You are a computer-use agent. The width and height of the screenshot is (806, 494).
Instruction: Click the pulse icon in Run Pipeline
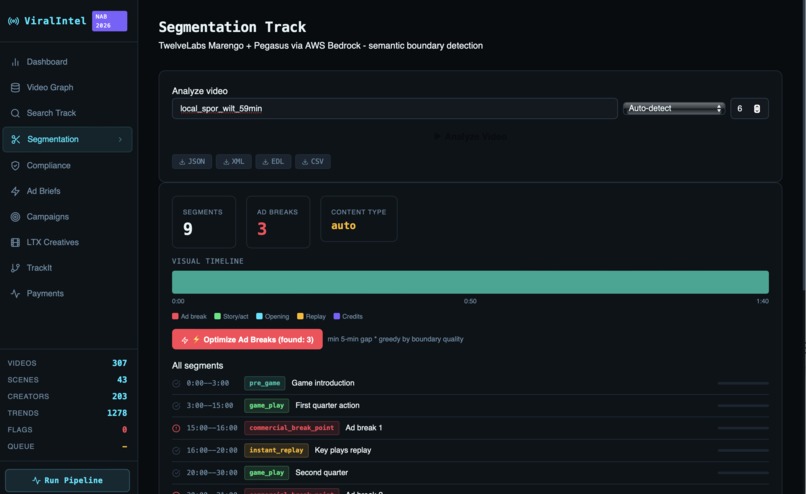36,481
